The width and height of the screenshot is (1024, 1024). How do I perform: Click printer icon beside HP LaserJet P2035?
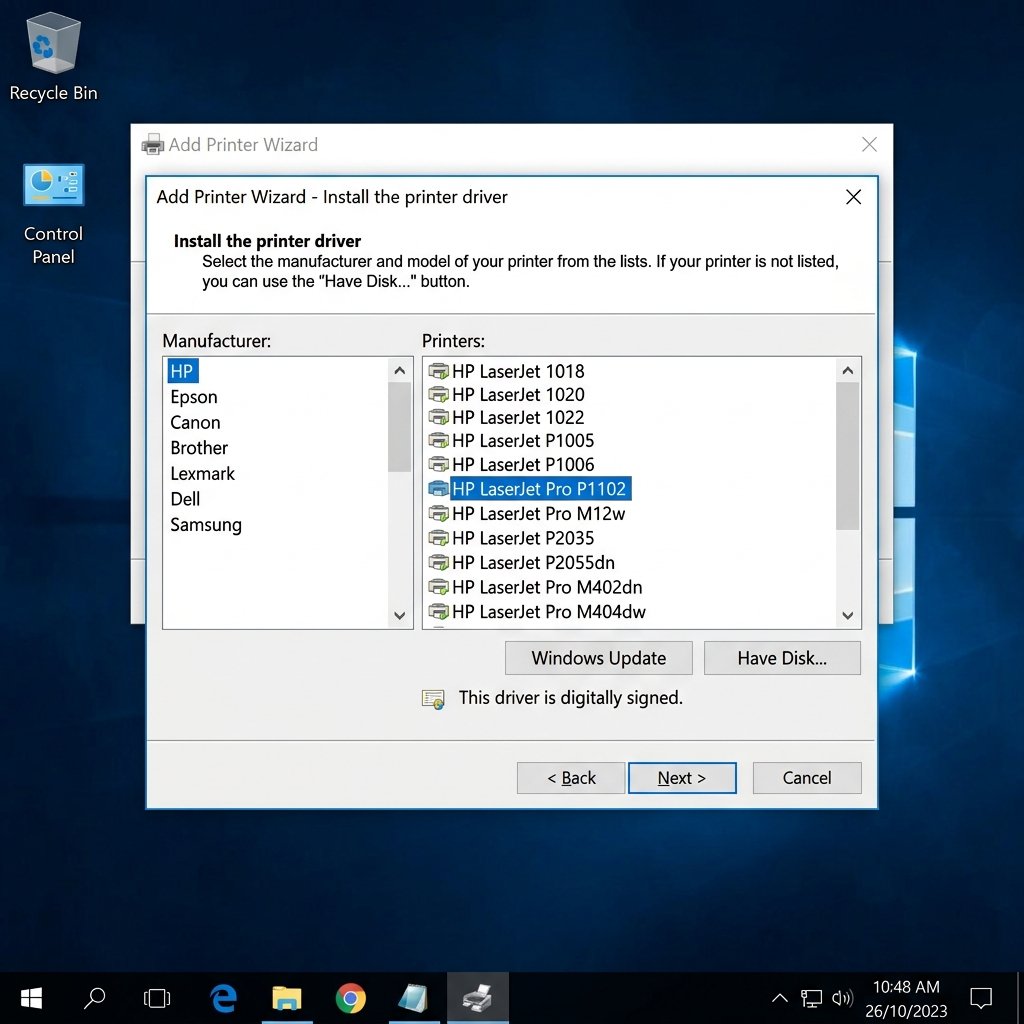coord(438,538)
